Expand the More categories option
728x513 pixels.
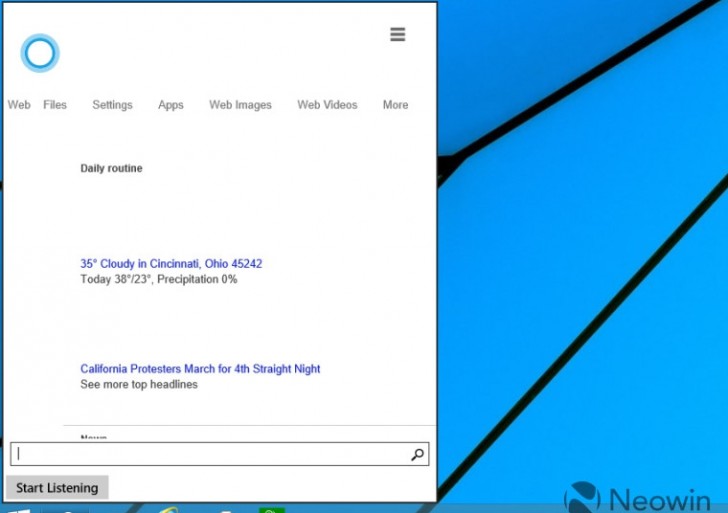pyautogui.click(x=395, y=105)
